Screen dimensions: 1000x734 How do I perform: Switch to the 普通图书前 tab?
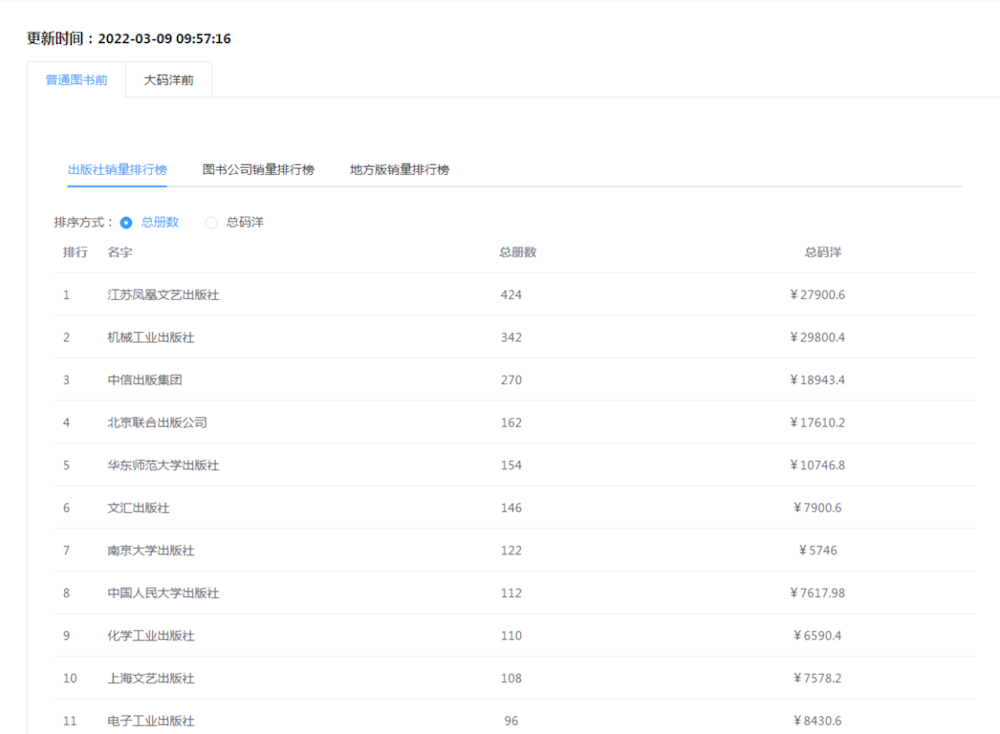76,80
